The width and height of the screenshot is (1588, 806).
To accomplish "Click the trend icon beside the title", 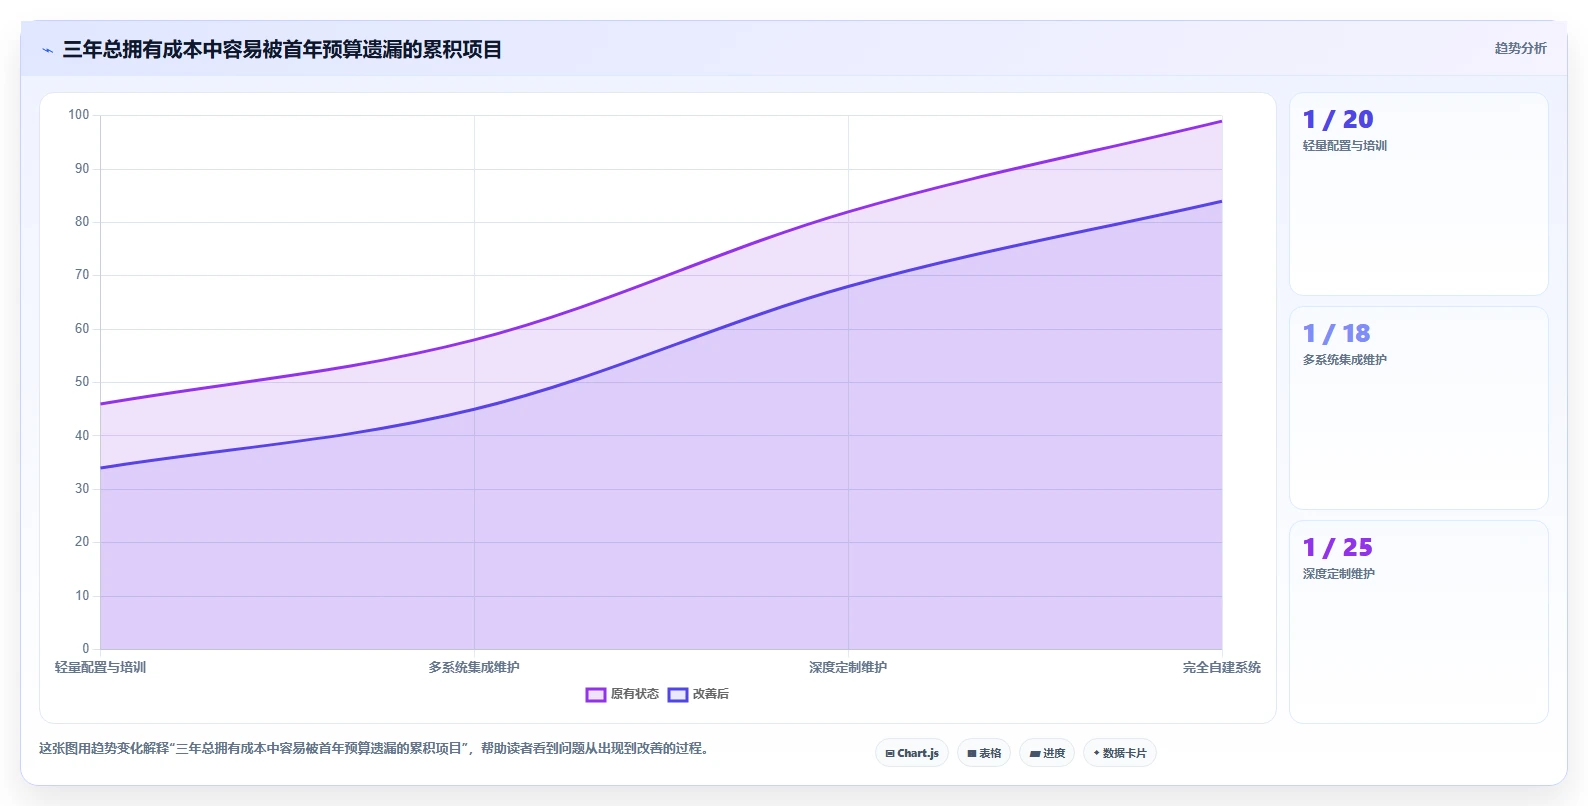I will [47, 50].
